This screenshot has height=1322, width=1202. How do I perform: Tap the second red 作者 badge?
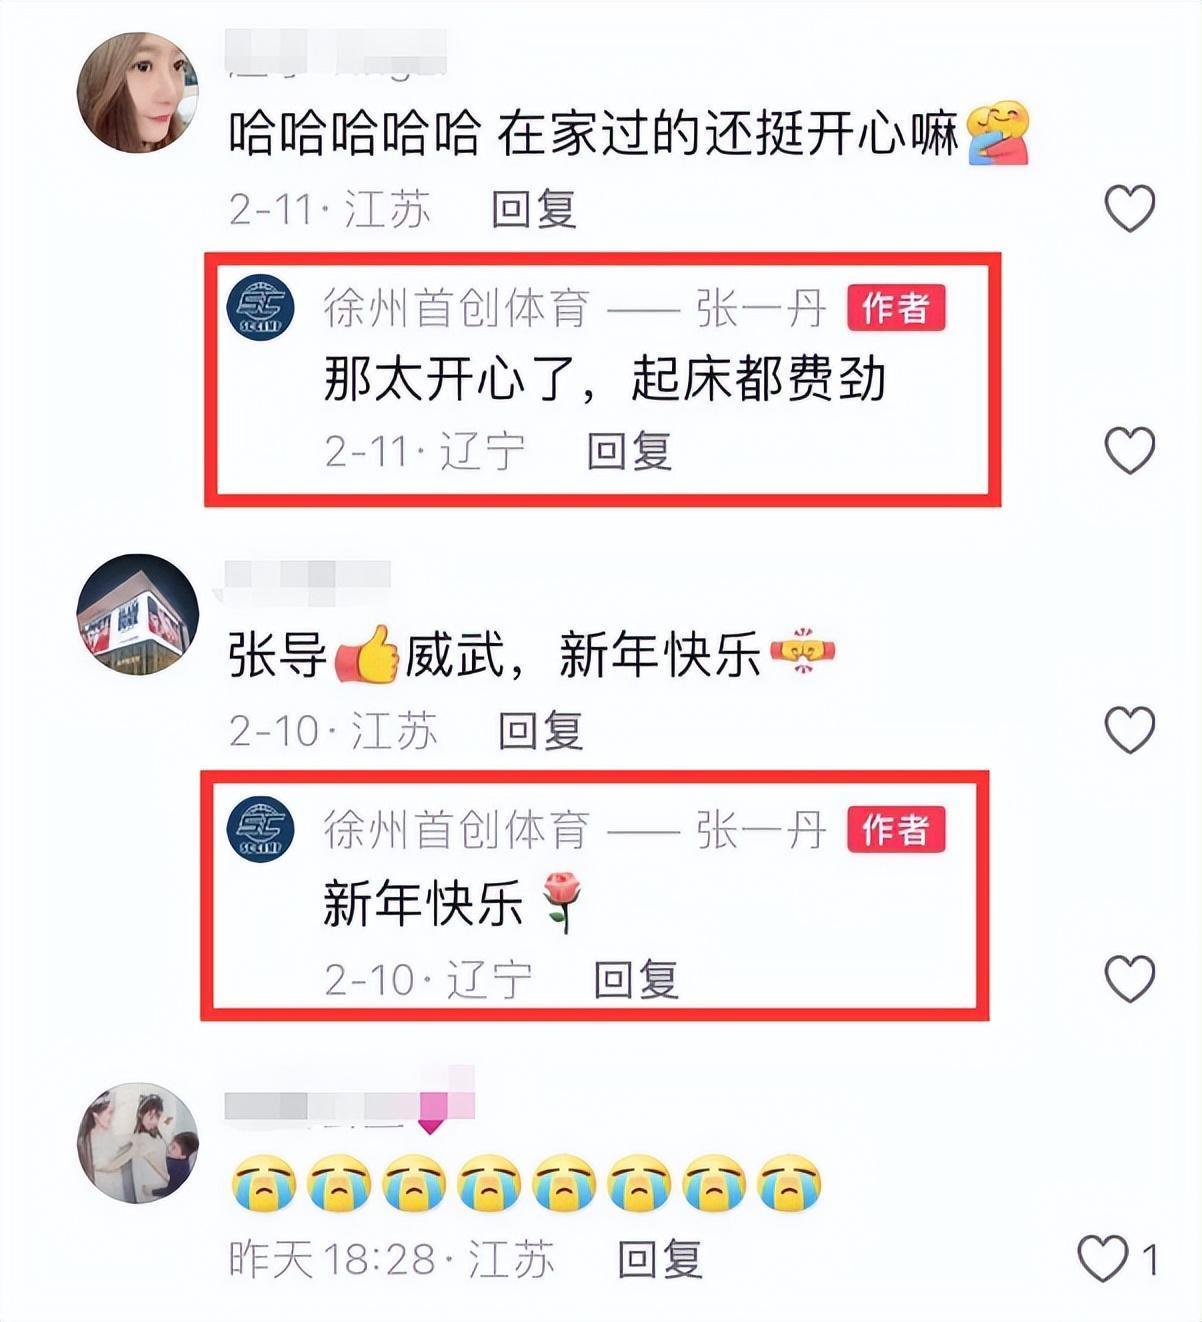point(896,829)
